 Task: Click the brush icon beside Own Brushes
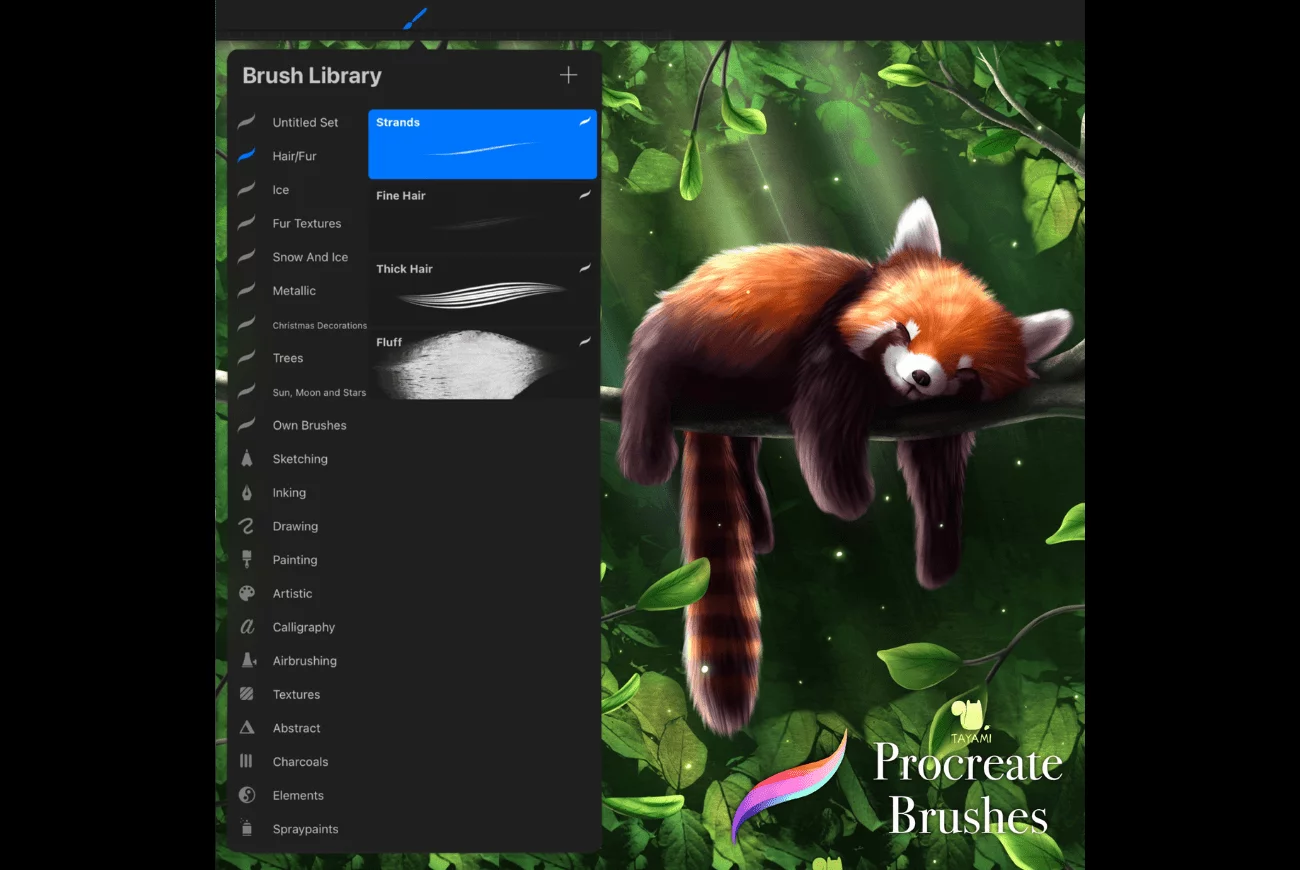246,425
